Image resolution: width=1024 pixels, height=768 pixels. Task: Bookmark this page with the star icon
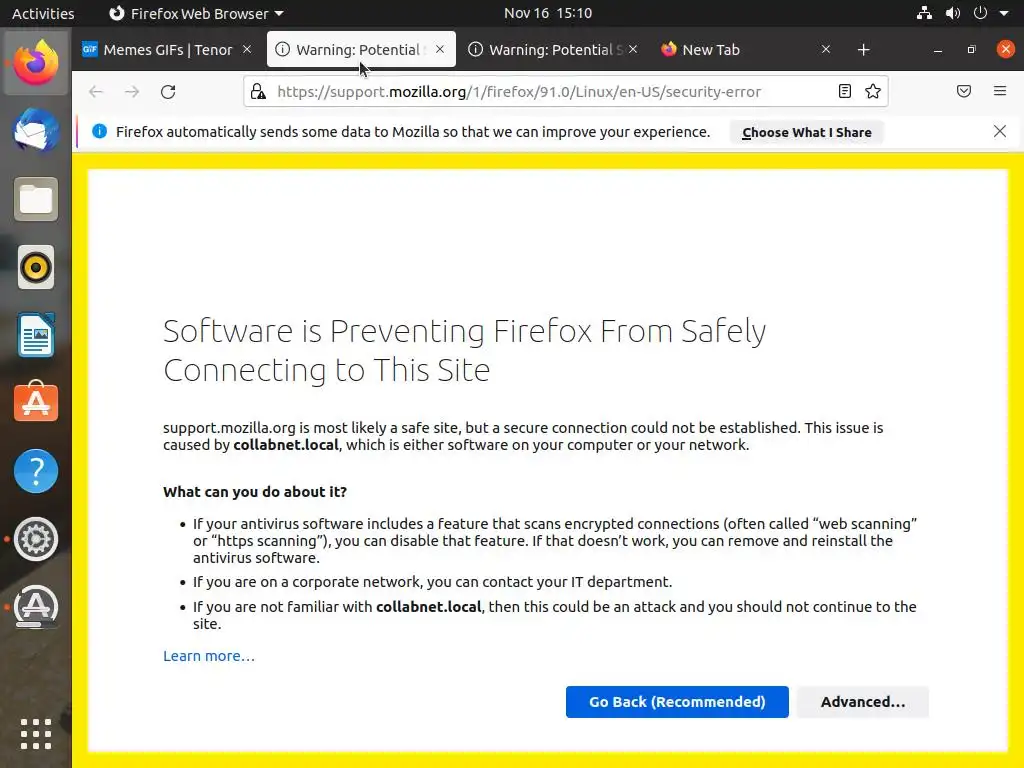click(x=873, y=92)
